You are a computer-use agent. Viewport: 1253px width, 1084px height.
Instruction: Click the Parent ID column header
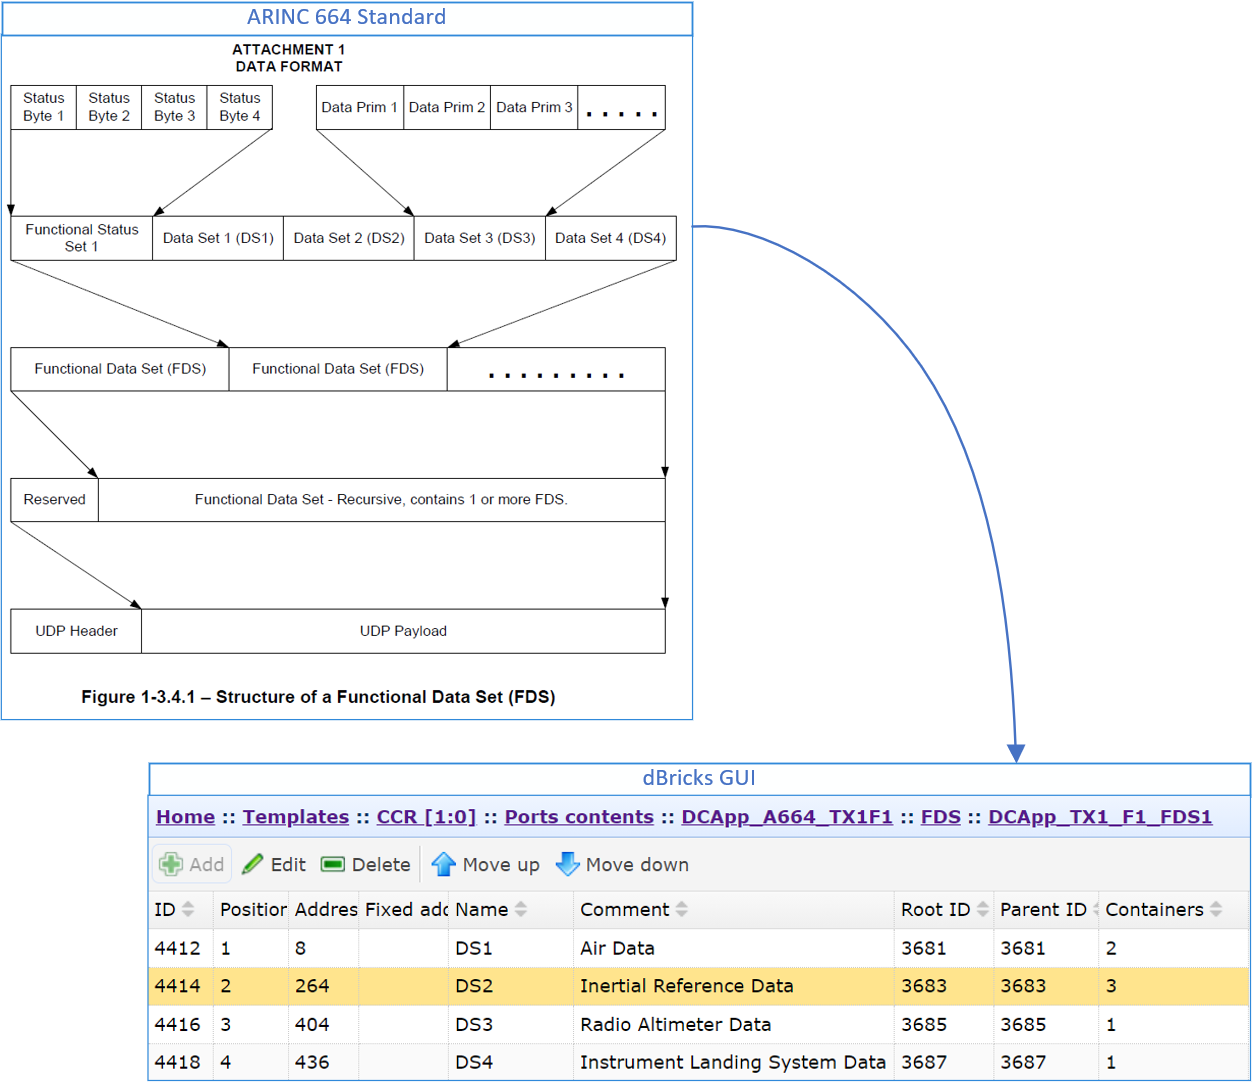coord(1046,910)
